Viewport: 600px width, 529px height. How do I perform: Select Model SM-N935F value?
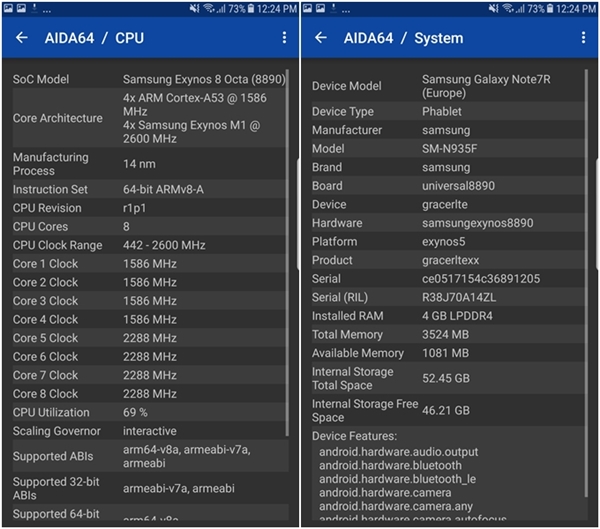click(450, 149)
